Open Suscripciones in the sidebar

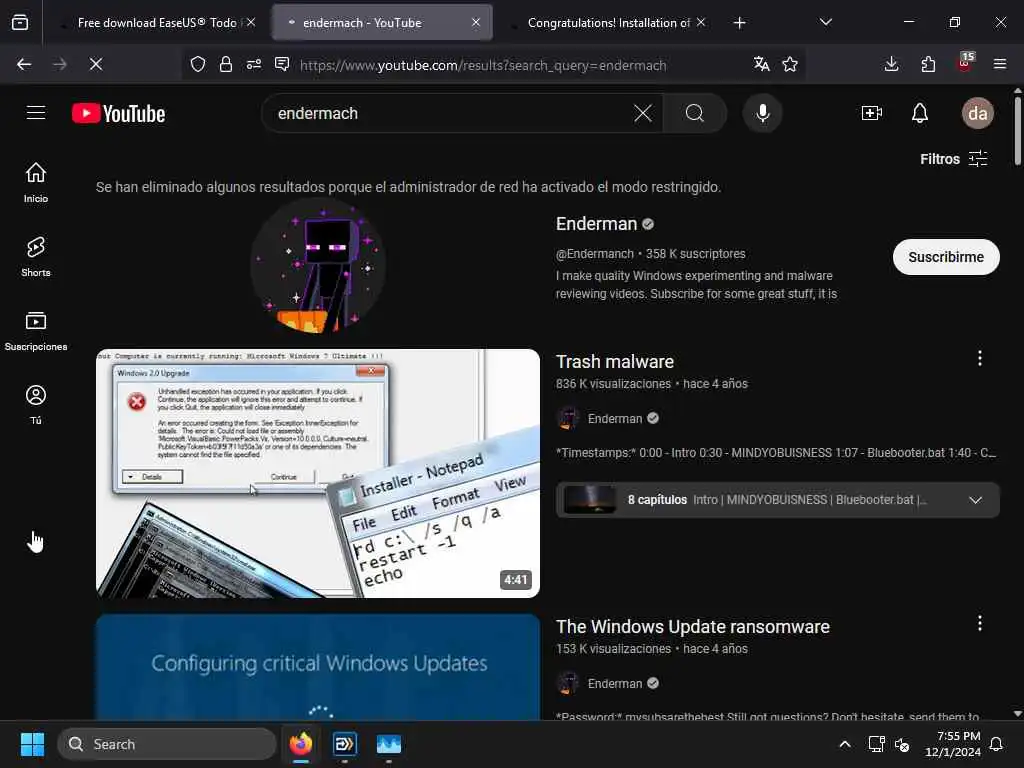click(36, 330)
